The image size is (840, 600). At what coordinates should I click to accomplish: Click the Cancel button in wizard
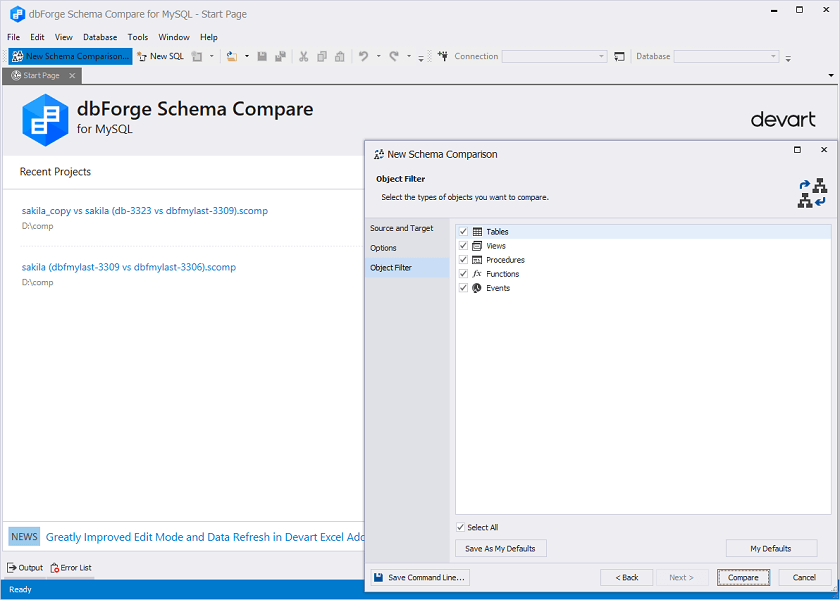point(804,578)
